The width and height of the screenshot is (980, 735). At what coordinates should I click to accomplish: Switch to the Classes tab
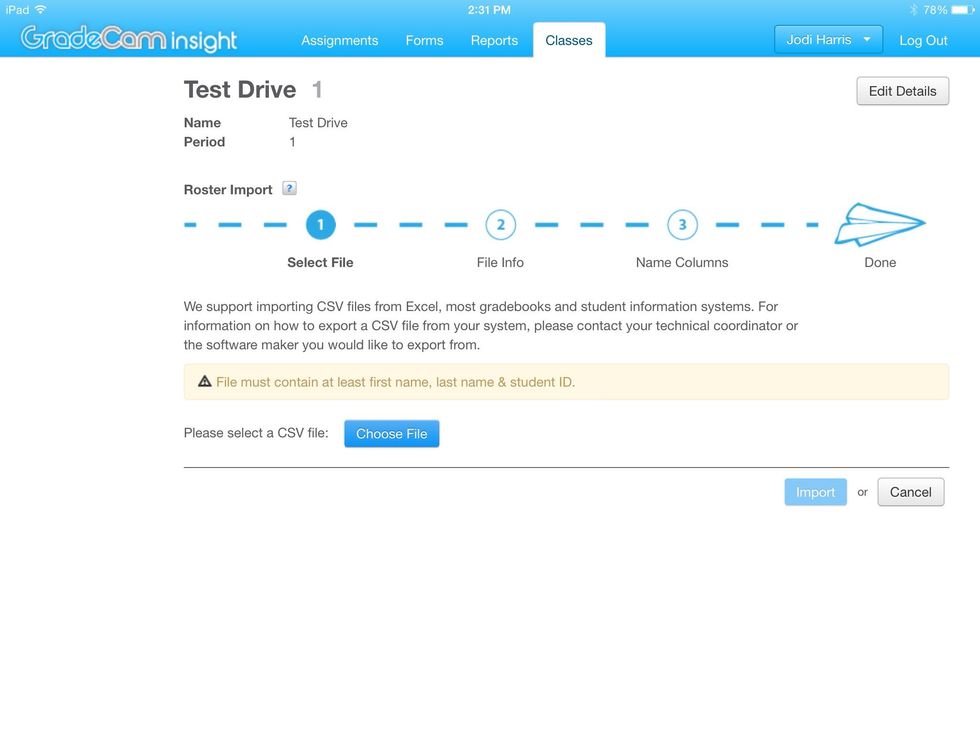[568, 40]
